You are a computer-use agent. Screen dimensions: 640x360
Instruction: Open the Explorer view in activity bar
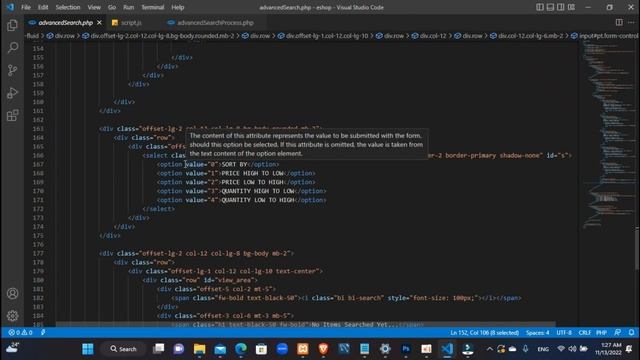pos(12,25)
